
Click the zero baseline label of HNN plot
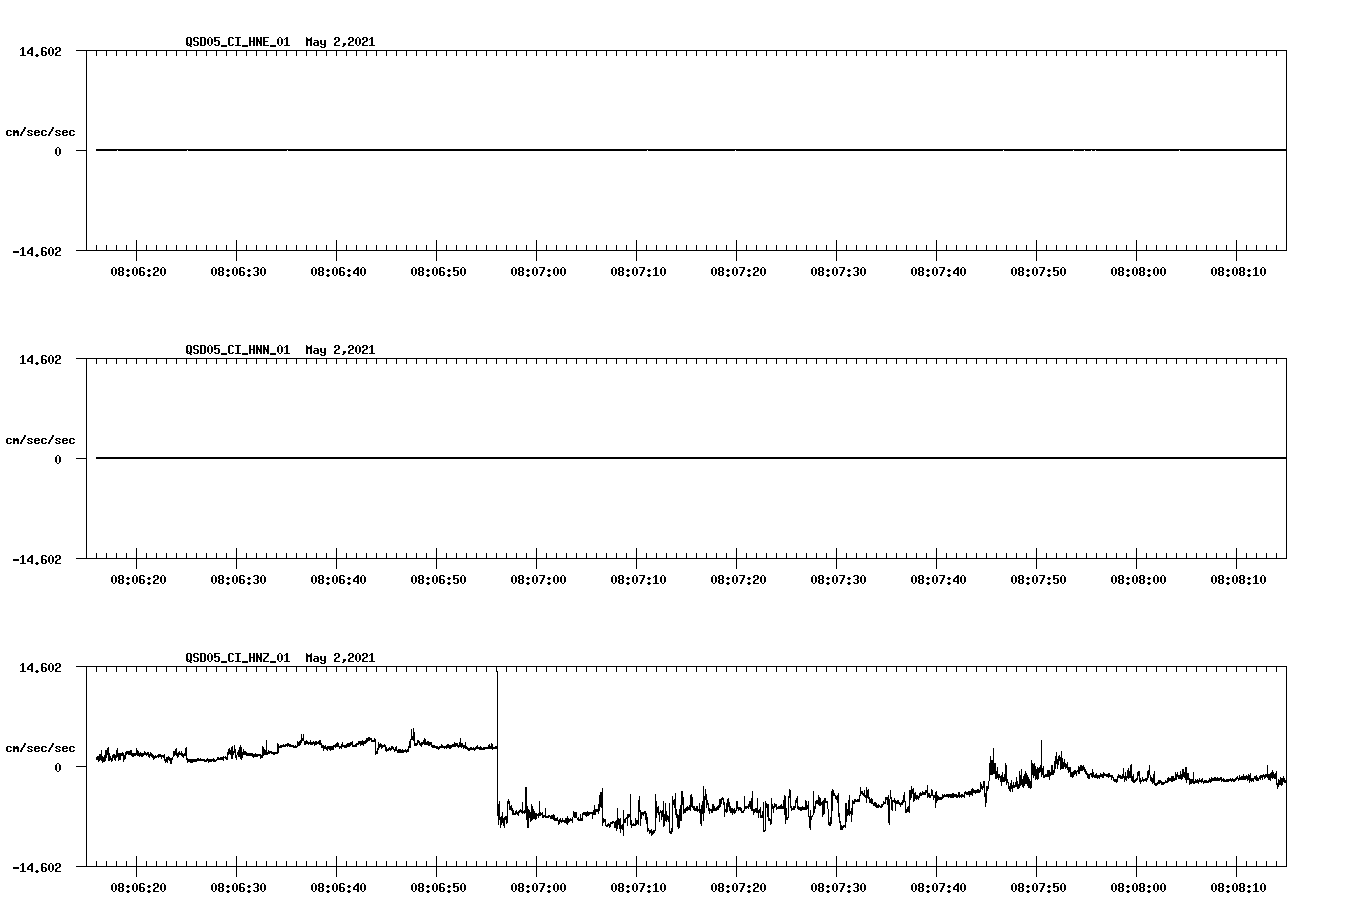[x=60, y=458]
